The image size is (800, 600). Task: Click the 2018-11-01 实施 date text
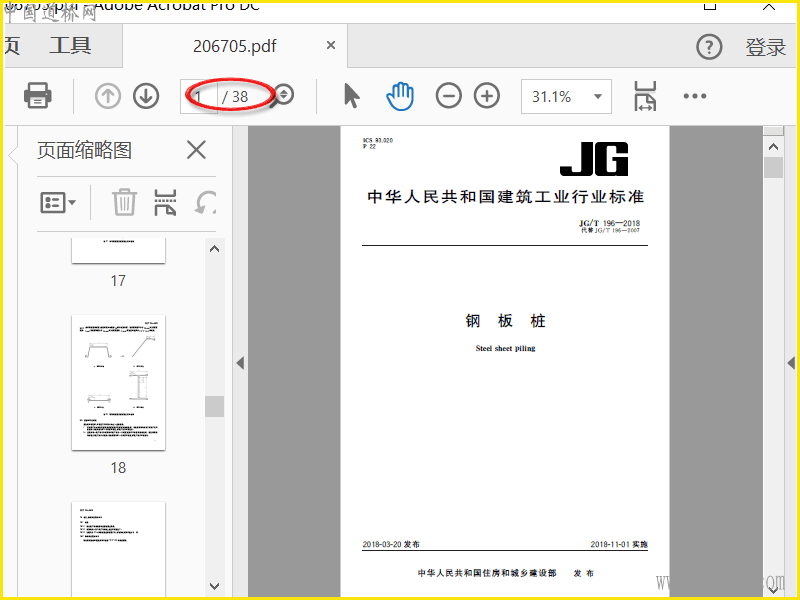[x=619, y=544]
